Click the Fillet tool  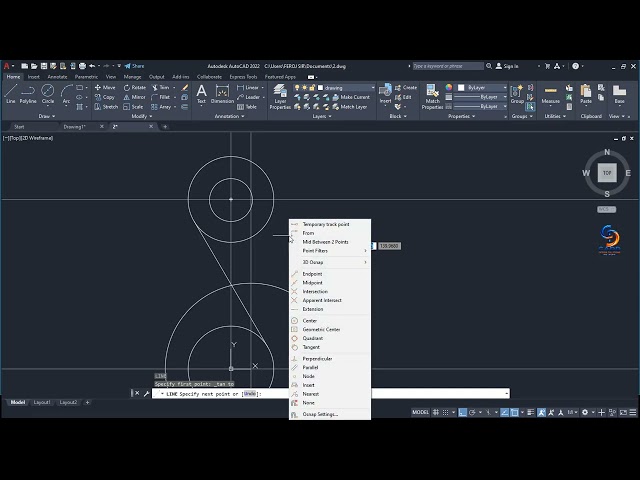coord(161,97)
